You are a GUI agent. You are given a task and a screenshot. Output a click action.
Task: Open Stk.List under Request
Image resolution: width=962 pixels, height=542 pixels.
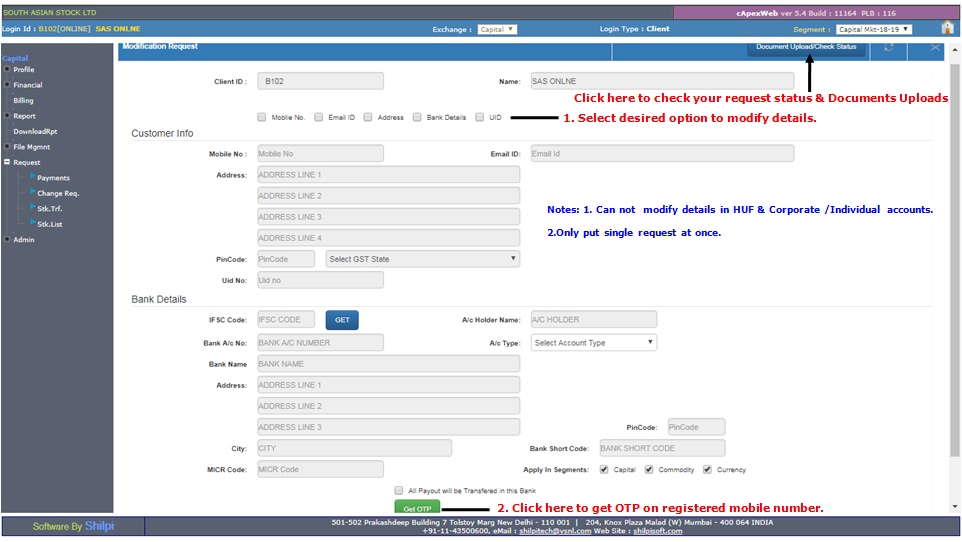[x=50, y=224]
